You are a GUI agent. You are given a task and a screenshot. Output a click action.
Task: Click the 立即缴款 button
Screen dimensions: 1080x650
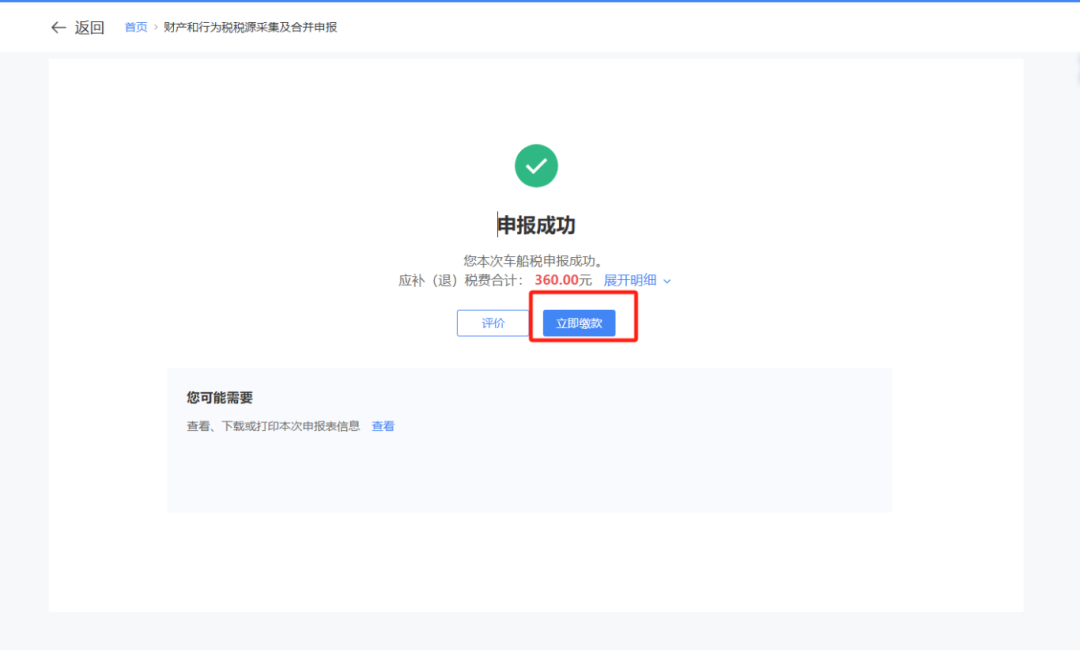coord(579,323)
